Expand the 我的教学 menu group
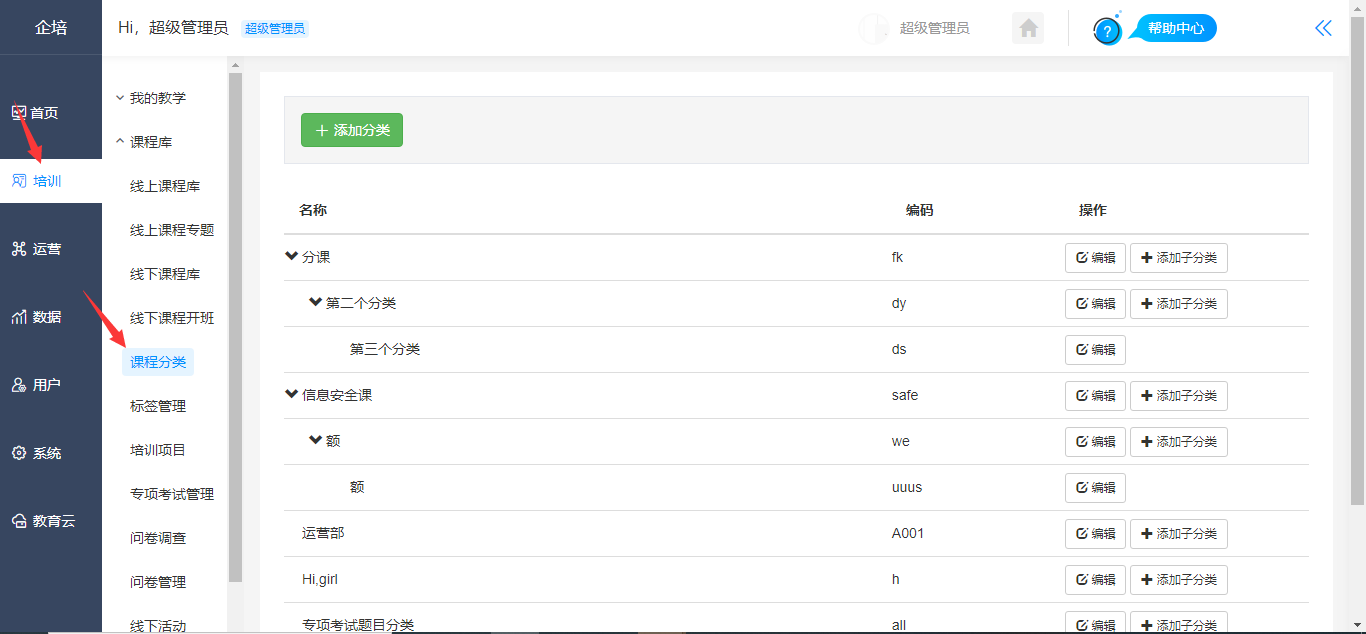The width and height of the screenshot is (1366, 634). point(150,98)
